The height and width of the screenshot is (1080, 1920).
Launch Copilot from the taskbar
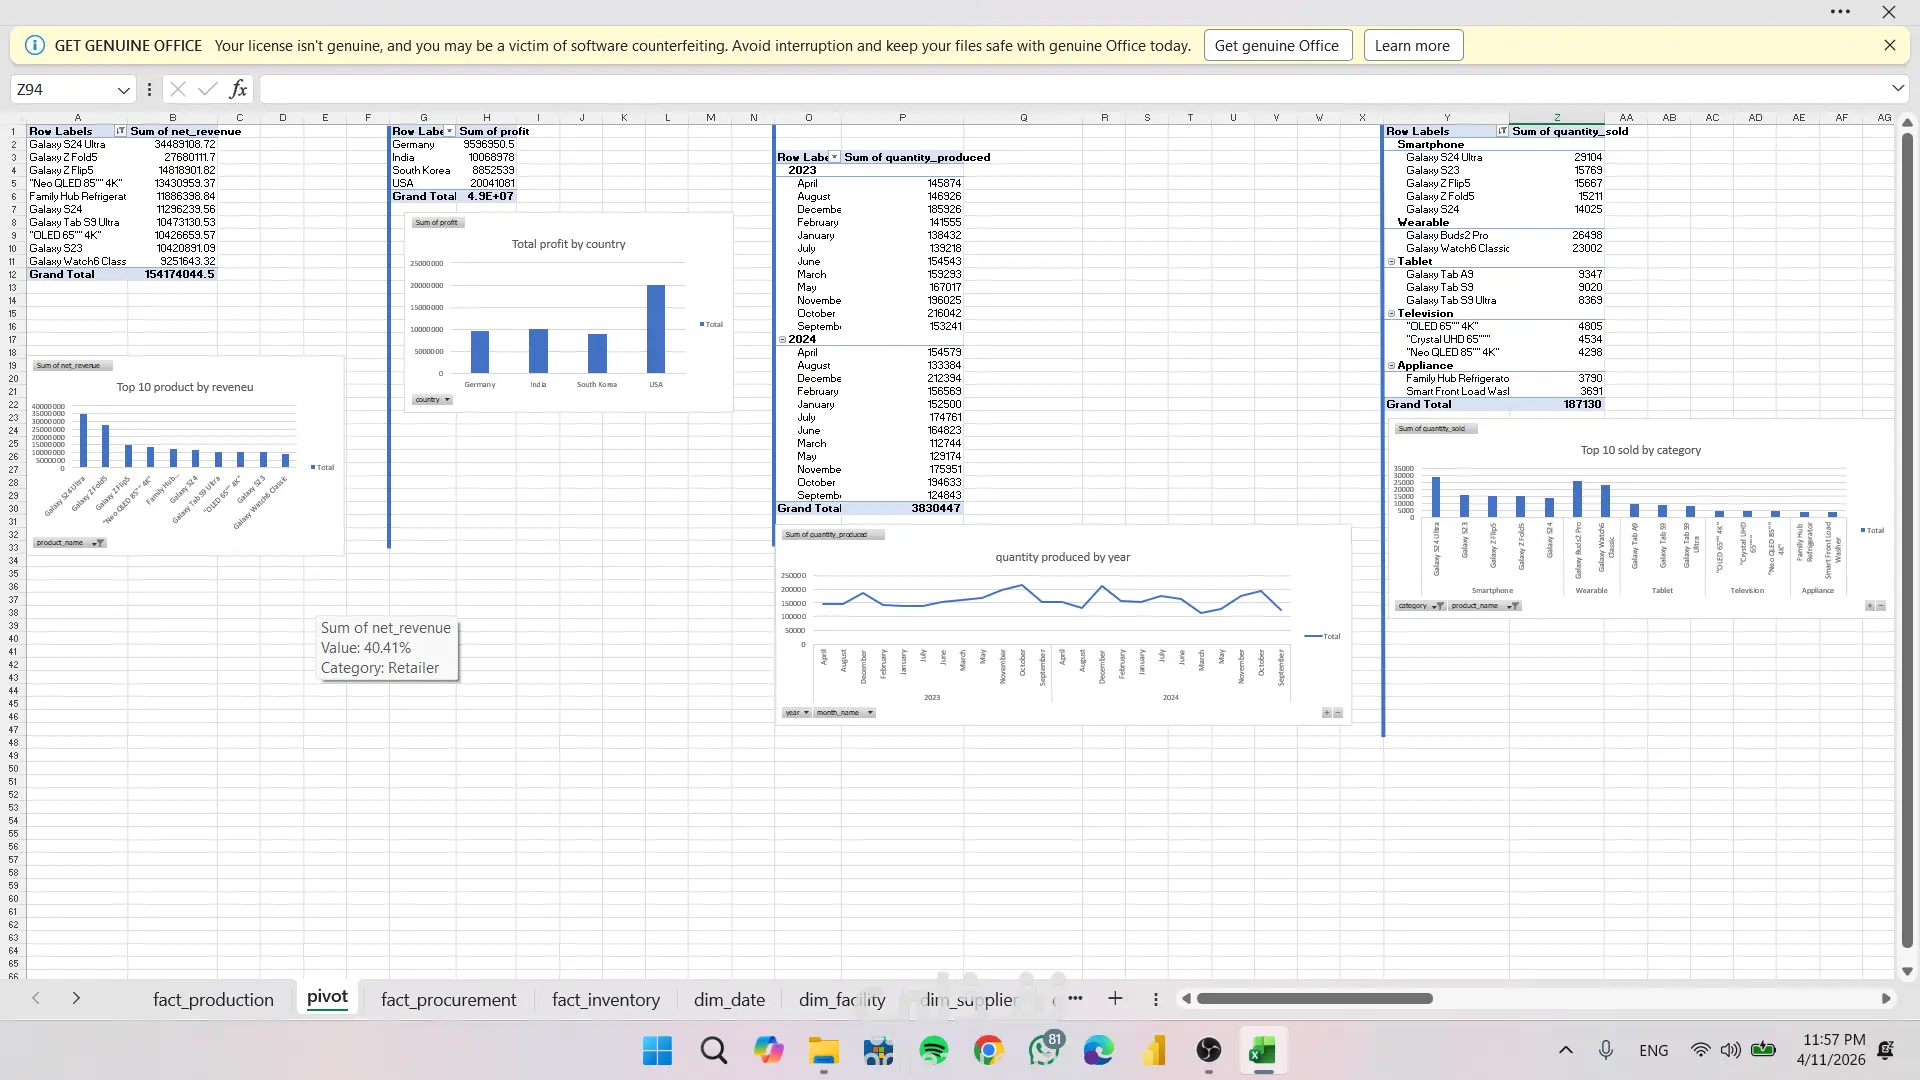coord(768,1051)
